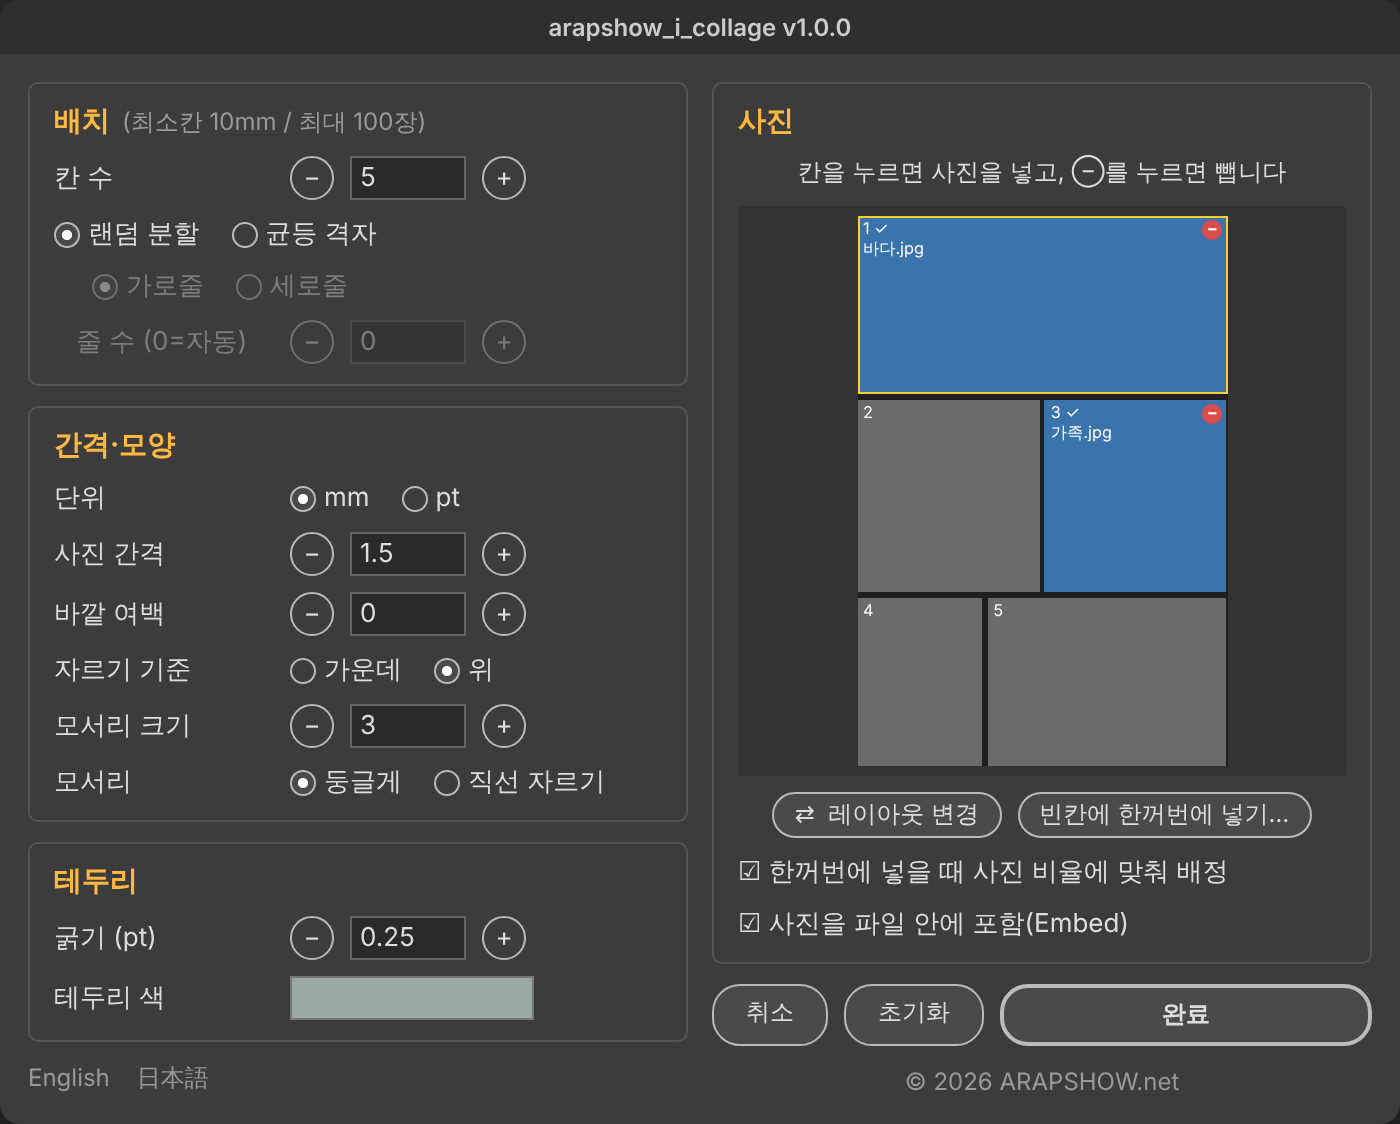Increase the 바깥 여백 margin
The width and height of the screenshot is (1400, 1124).
point(504,614)
